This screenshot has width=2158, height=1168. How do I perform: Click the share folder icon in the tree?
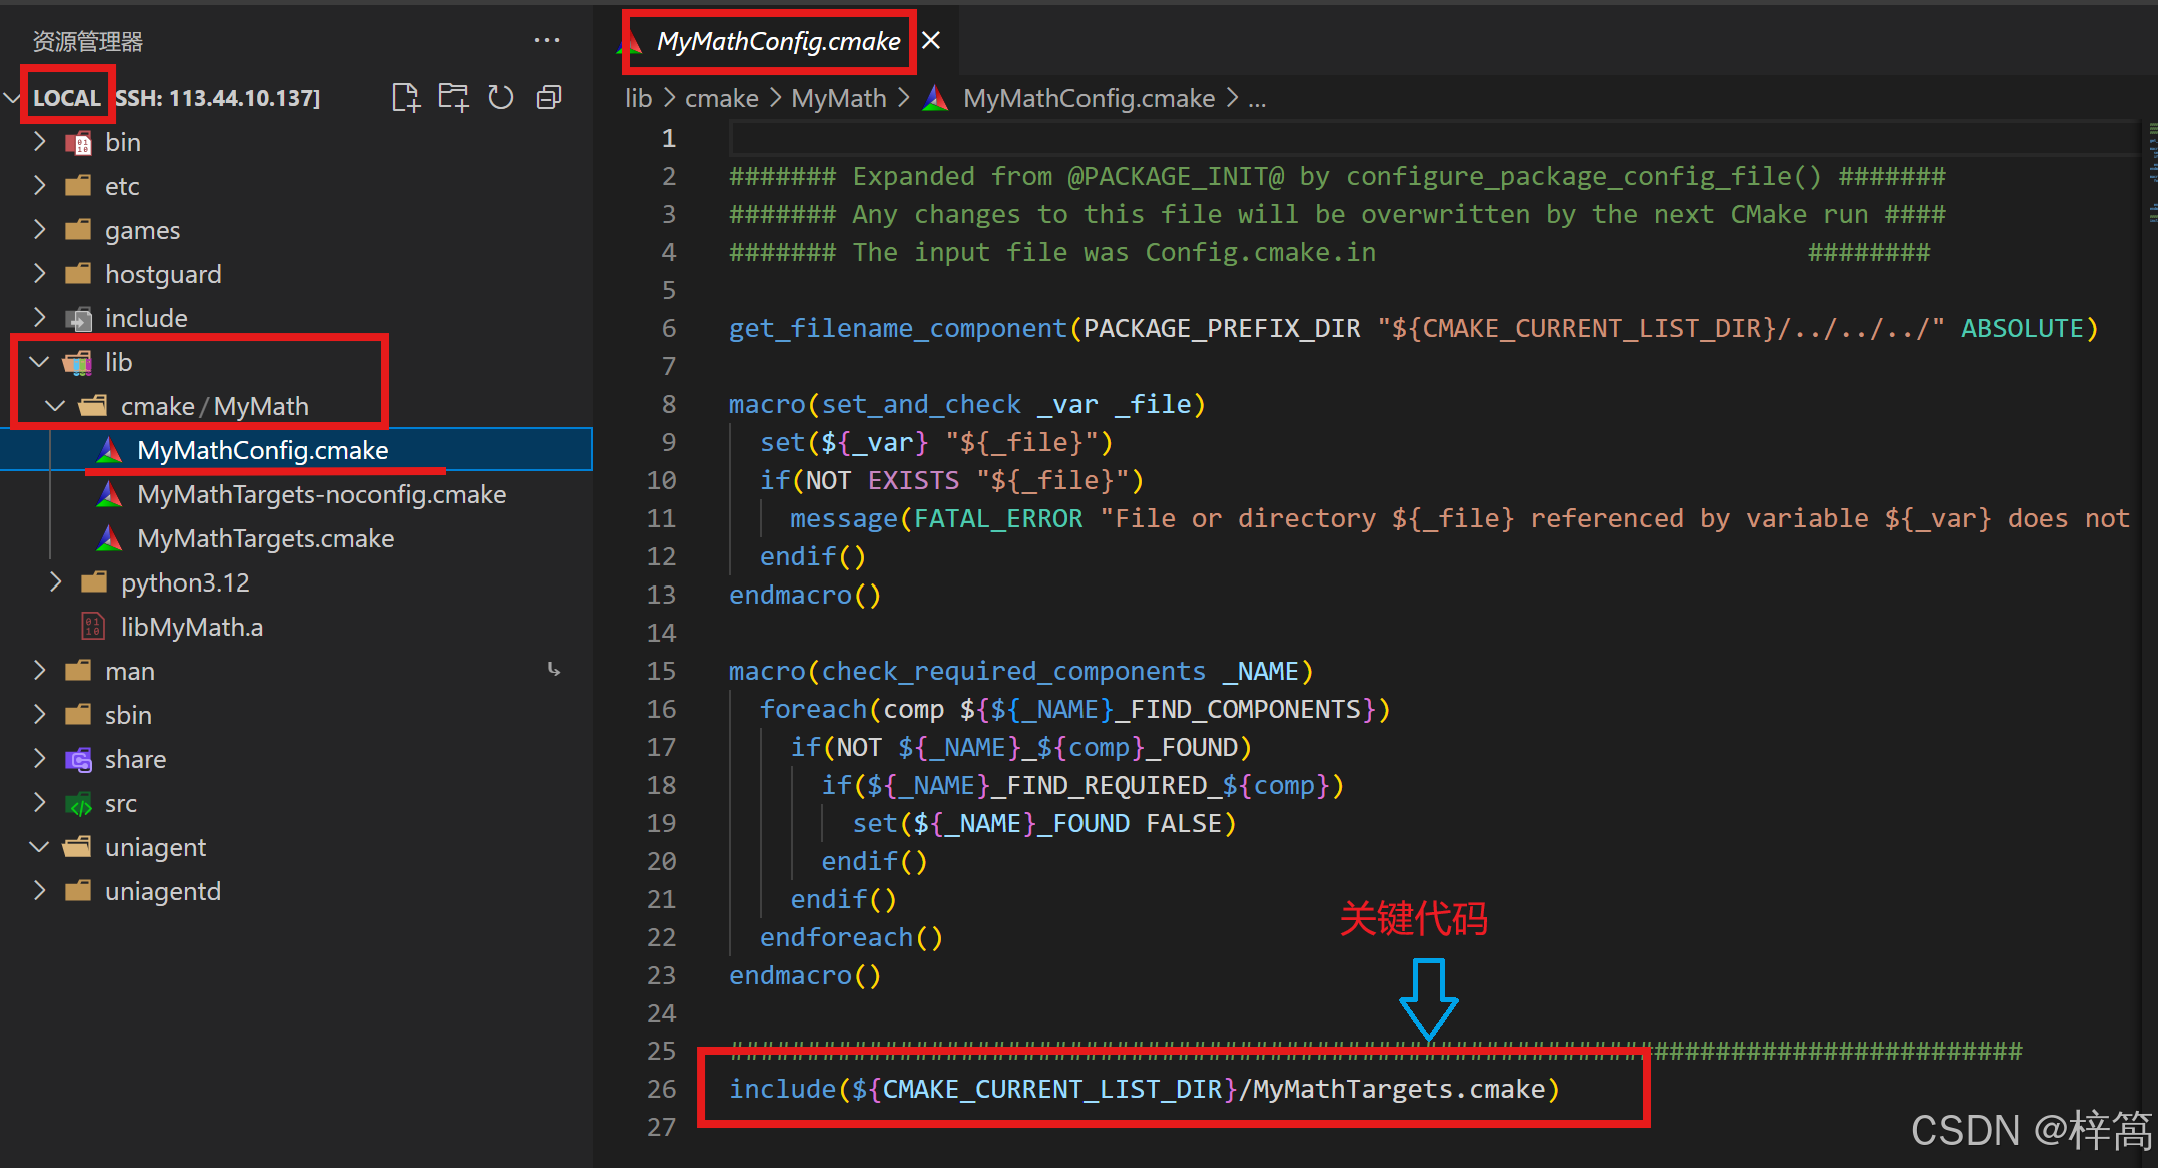click(78, 759)
